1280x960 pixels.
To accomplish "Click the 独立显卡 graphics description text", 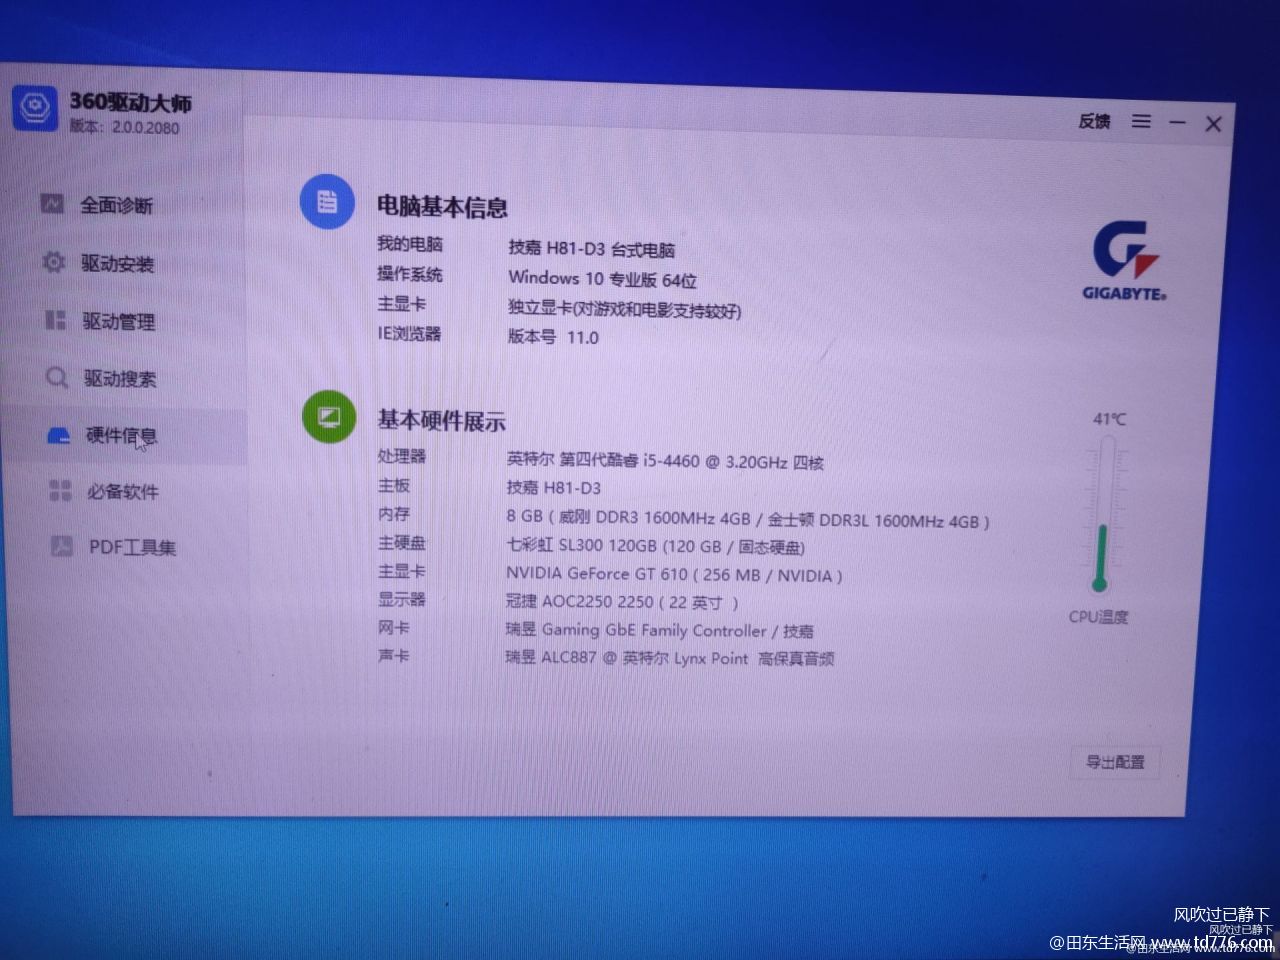I will [x=624, y=310].
